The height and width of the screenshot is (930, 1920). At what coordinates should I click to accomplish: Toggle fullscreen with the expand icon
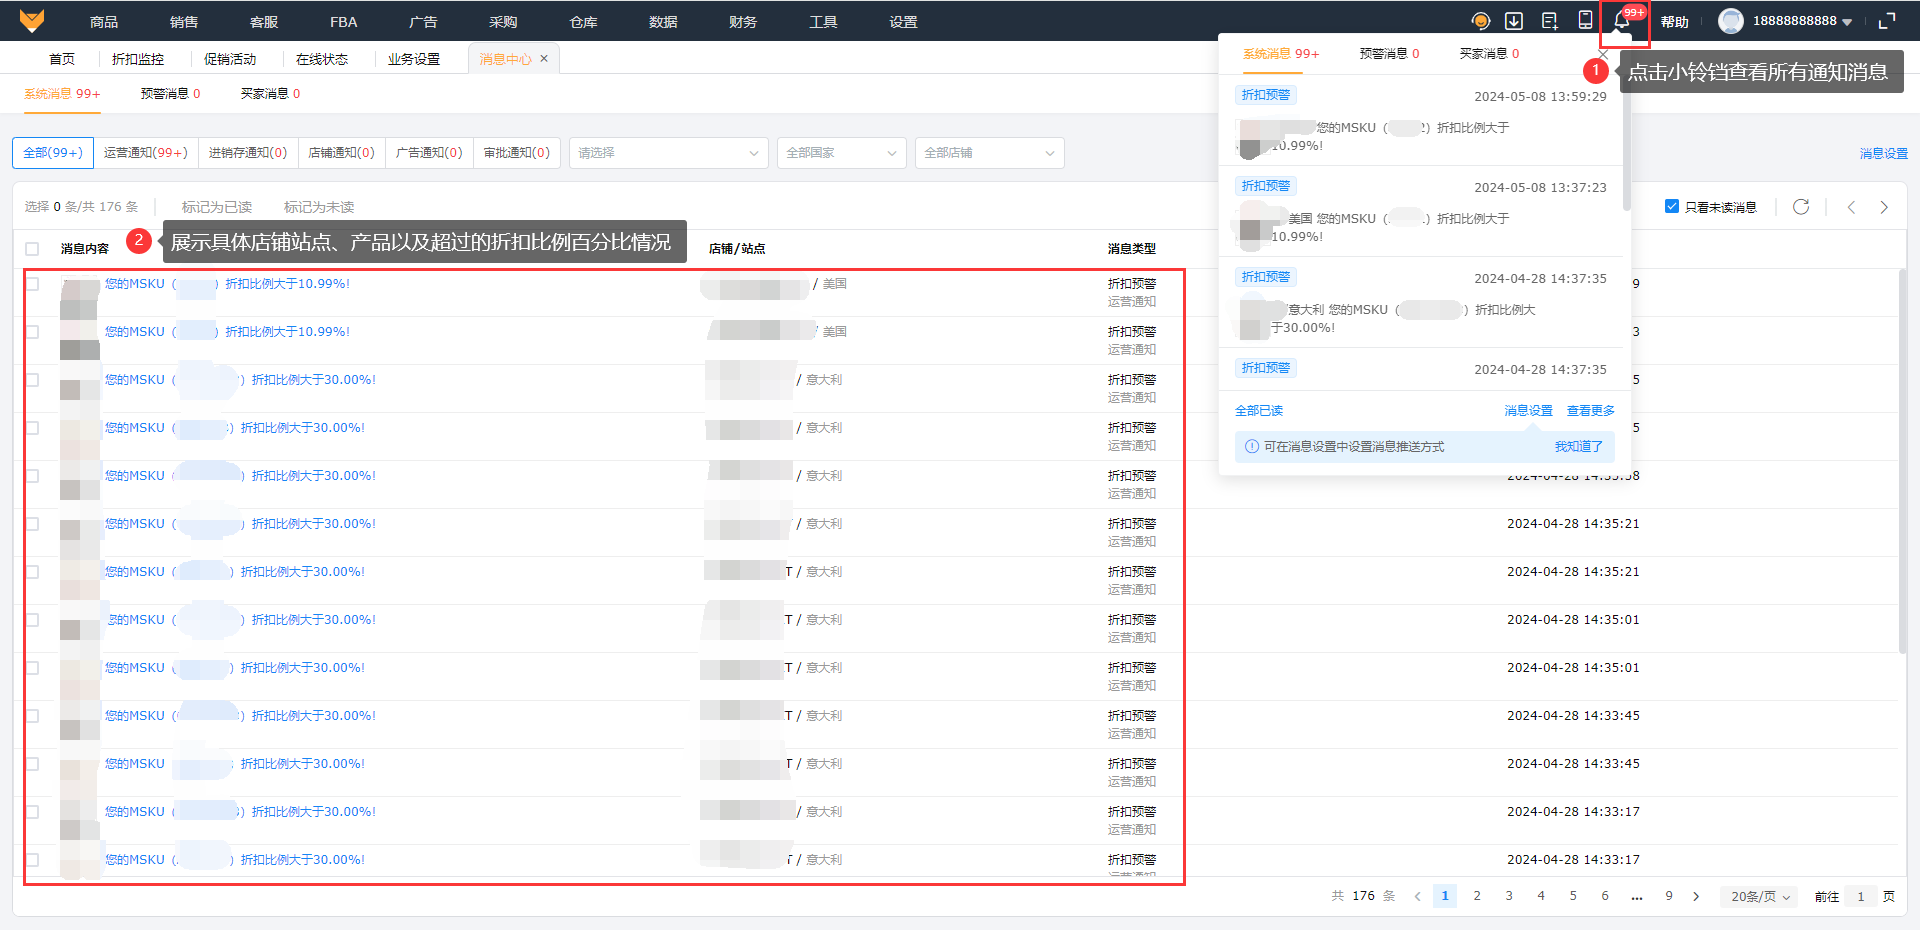[1887, 21]
